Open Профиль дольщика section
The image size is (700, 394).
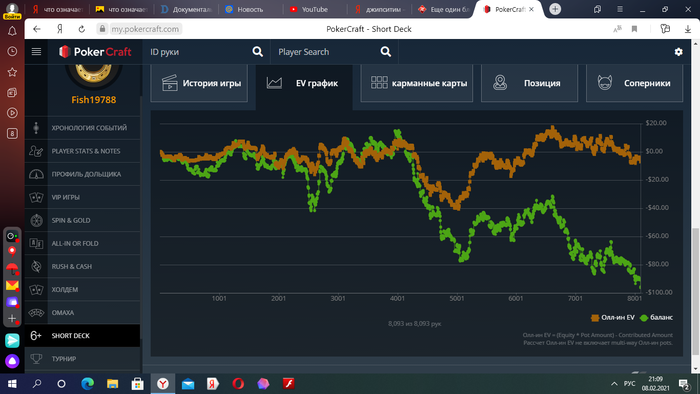83,174
